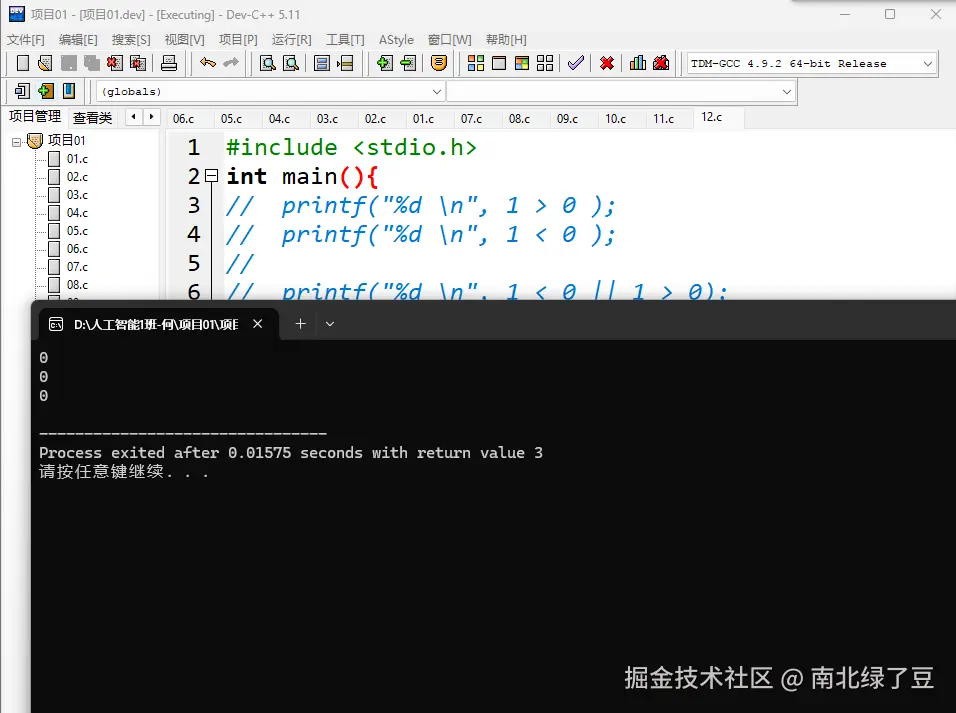Open the 文件[F] menu

click(26, 40)
